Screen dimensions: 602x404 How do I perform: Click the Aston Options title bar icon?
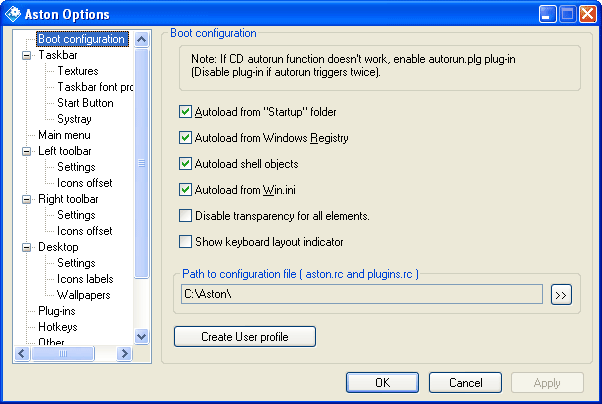click(13, 14)
